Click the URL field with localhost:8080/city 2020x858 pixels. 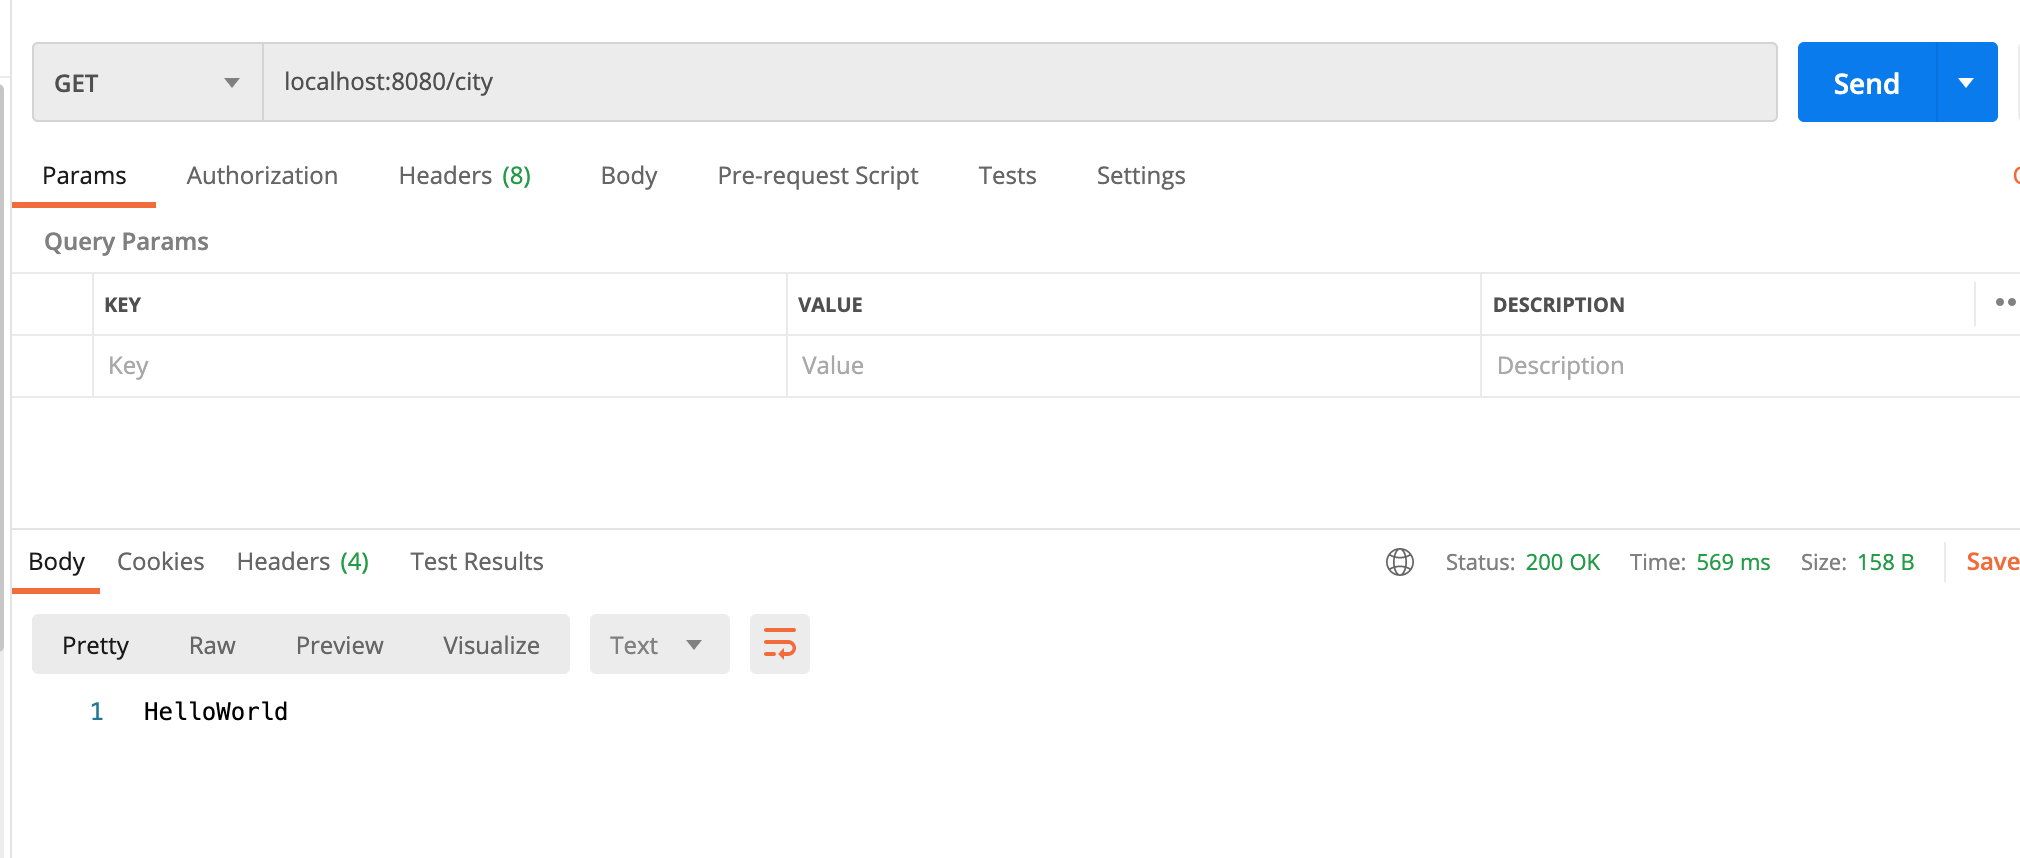click(x=1020, y=82)
